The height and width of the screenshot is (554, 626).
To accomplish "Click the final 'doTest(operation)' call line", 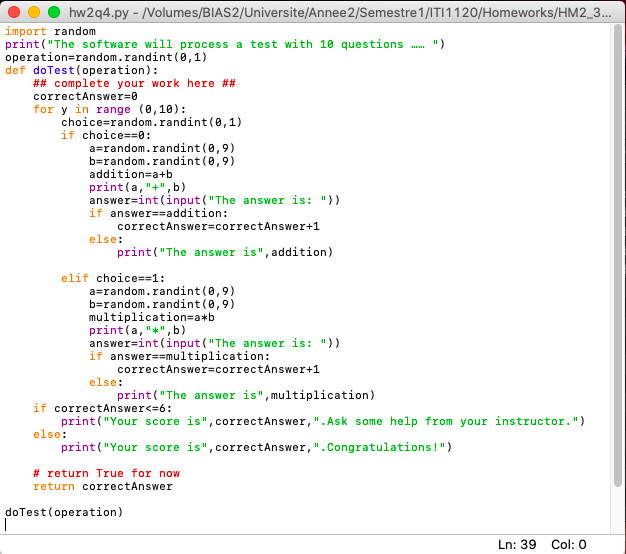I will click(x=64, y=512).
